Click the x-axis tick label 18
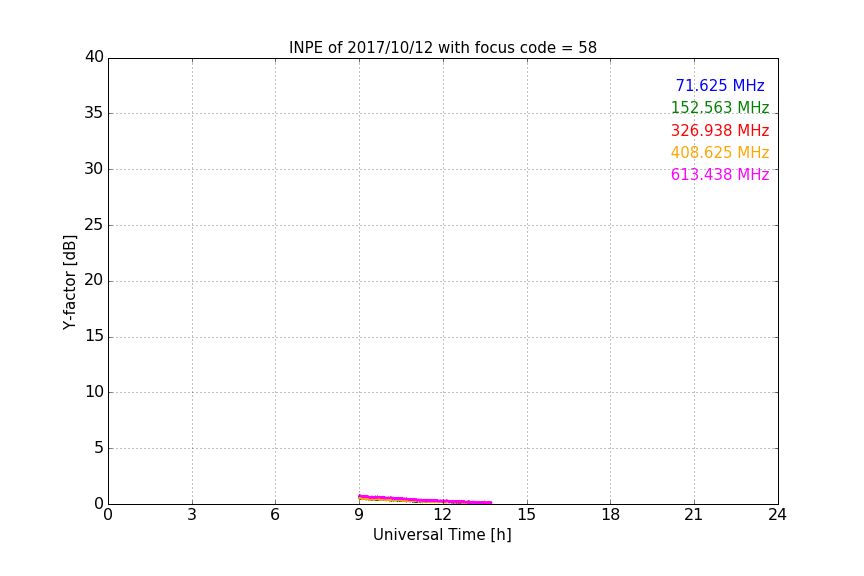864x576 pixels. pos(611,515)
